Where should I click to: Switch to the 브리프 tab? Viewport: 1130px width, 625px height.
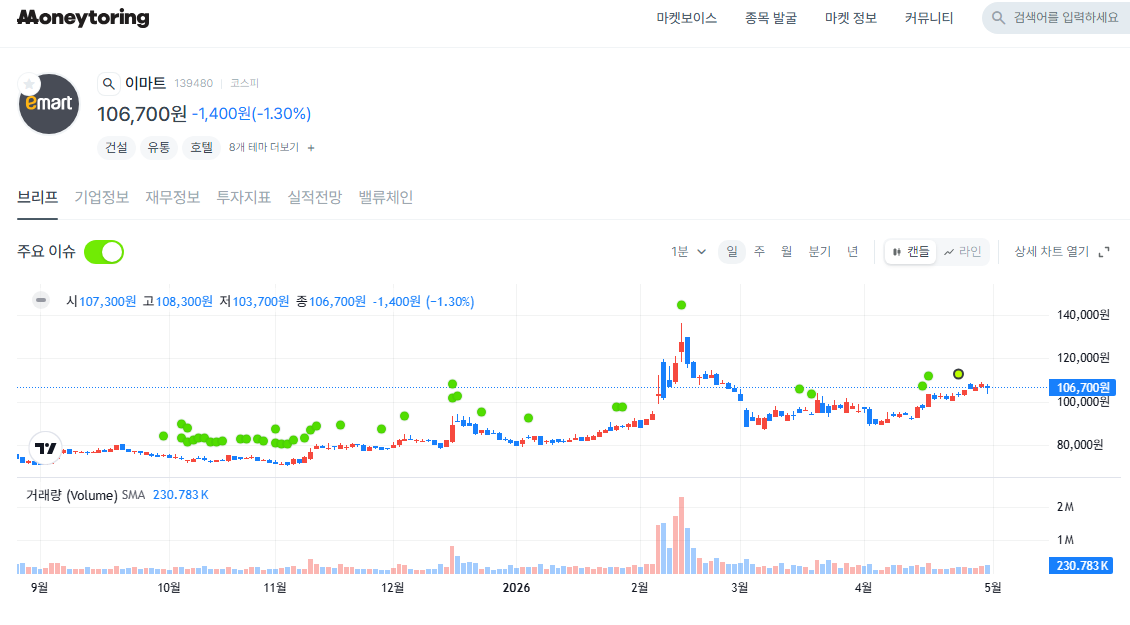(37, 198)
